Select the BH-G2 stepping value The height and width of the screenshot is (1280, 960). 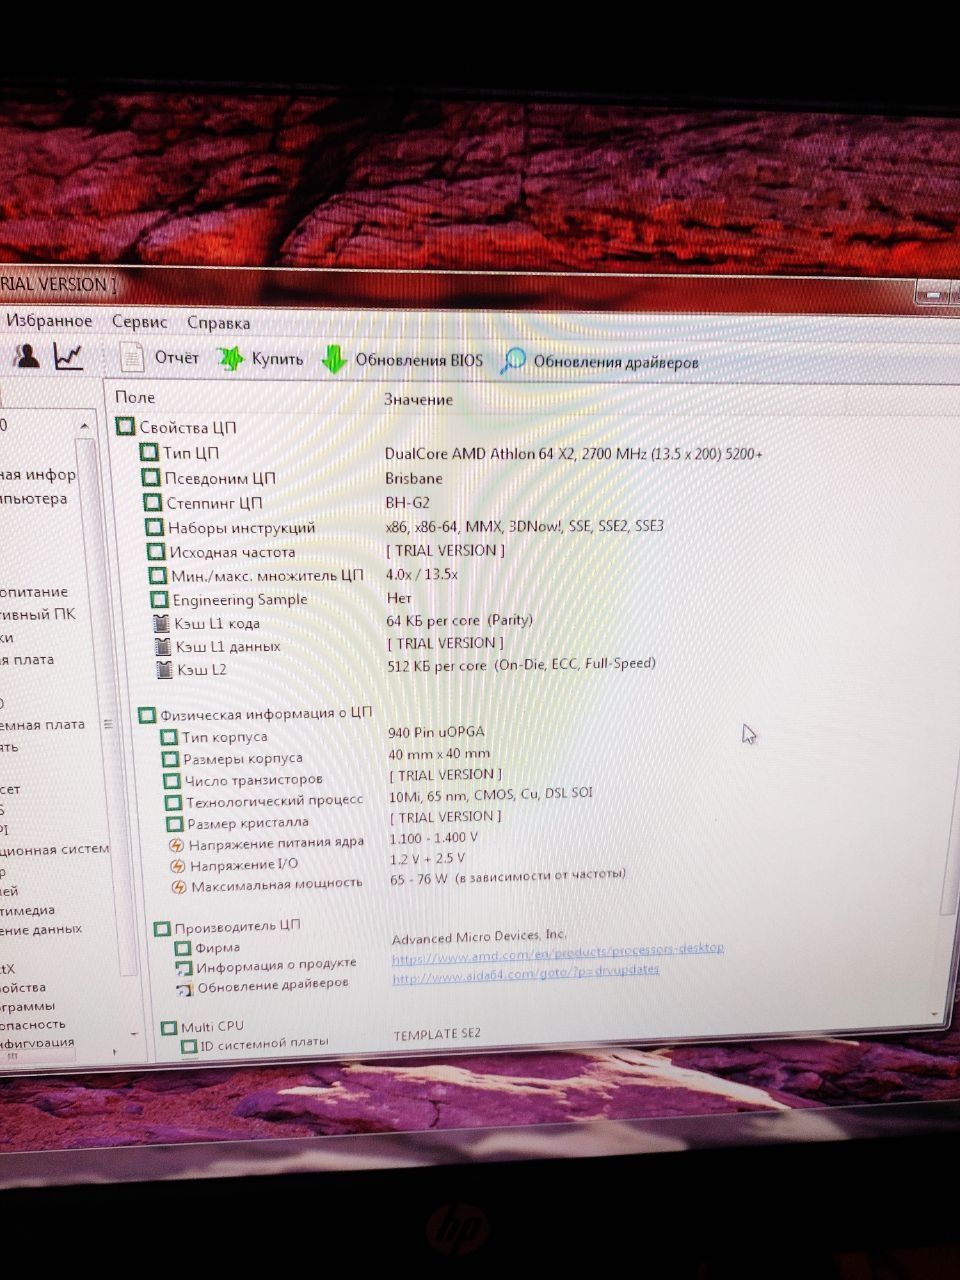pos(408,502)
